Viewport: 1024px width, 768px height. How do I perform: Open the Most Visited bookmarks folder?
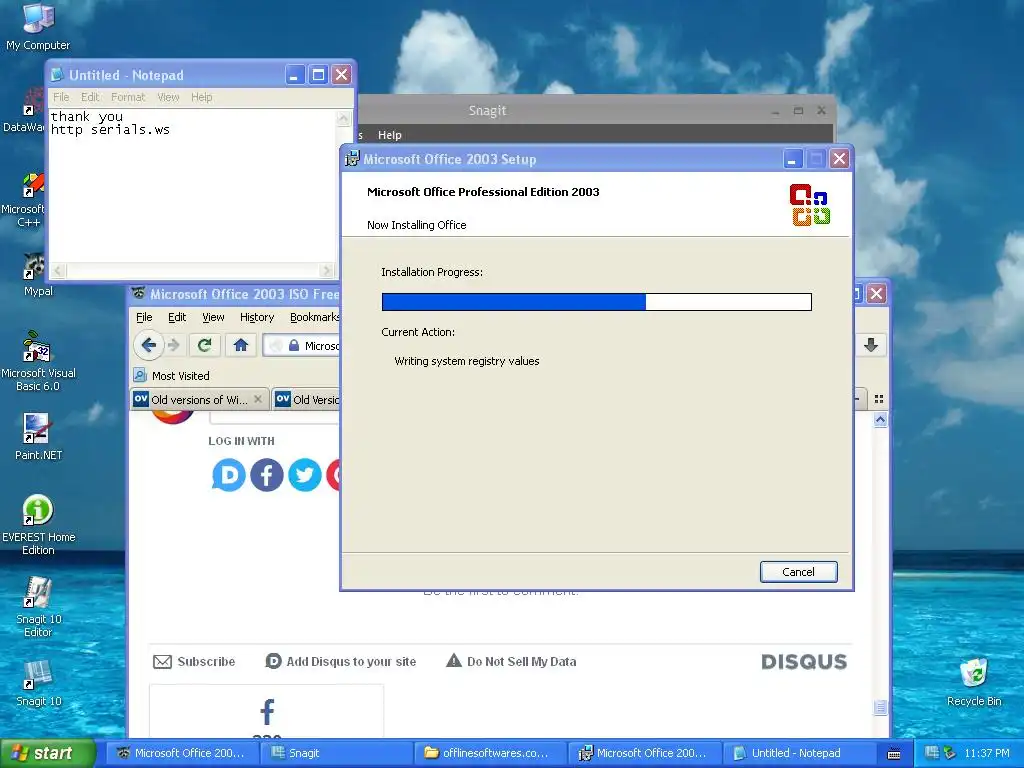point(172,376)
